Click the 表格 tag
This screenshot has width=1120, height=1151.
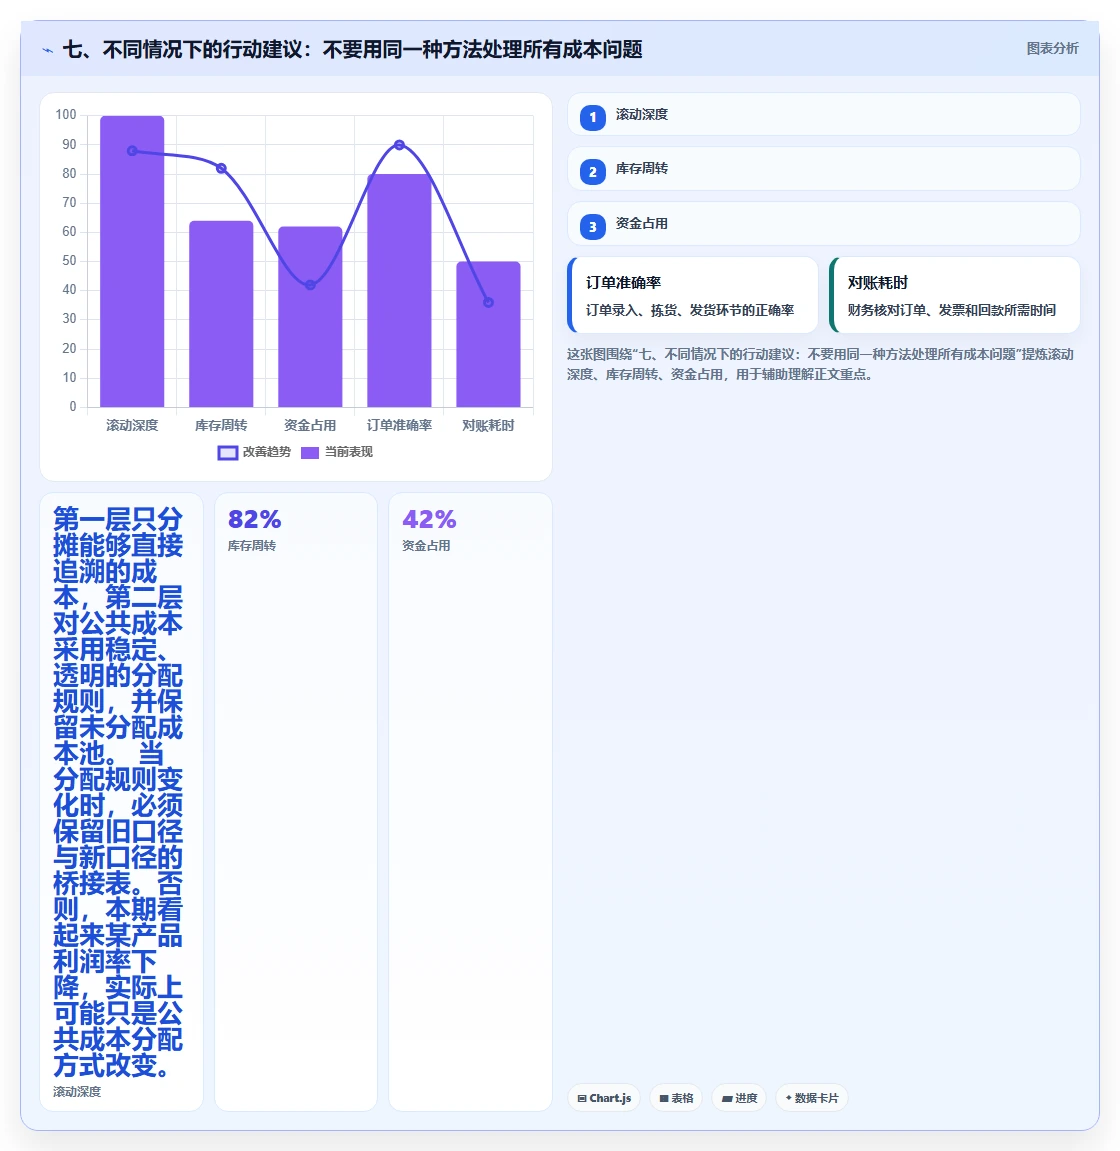676,1098
